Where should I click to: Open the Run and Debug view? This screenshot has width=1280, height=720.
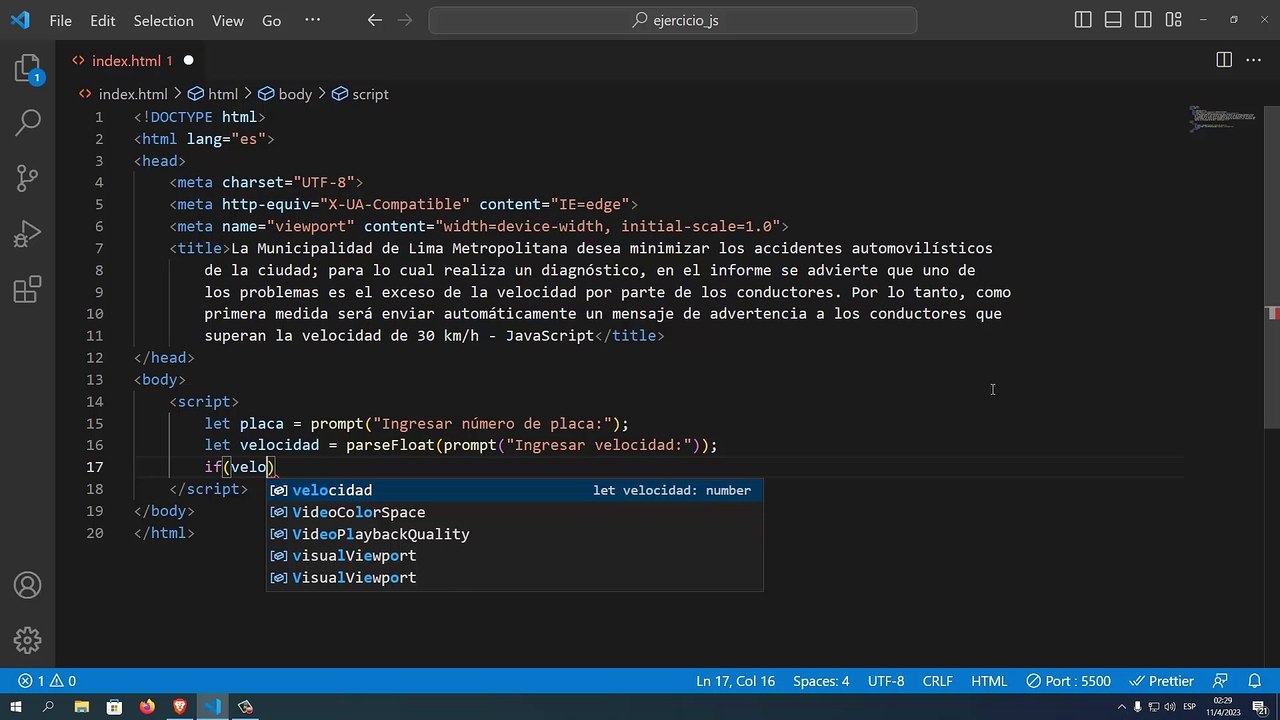[x=27, y=234]
